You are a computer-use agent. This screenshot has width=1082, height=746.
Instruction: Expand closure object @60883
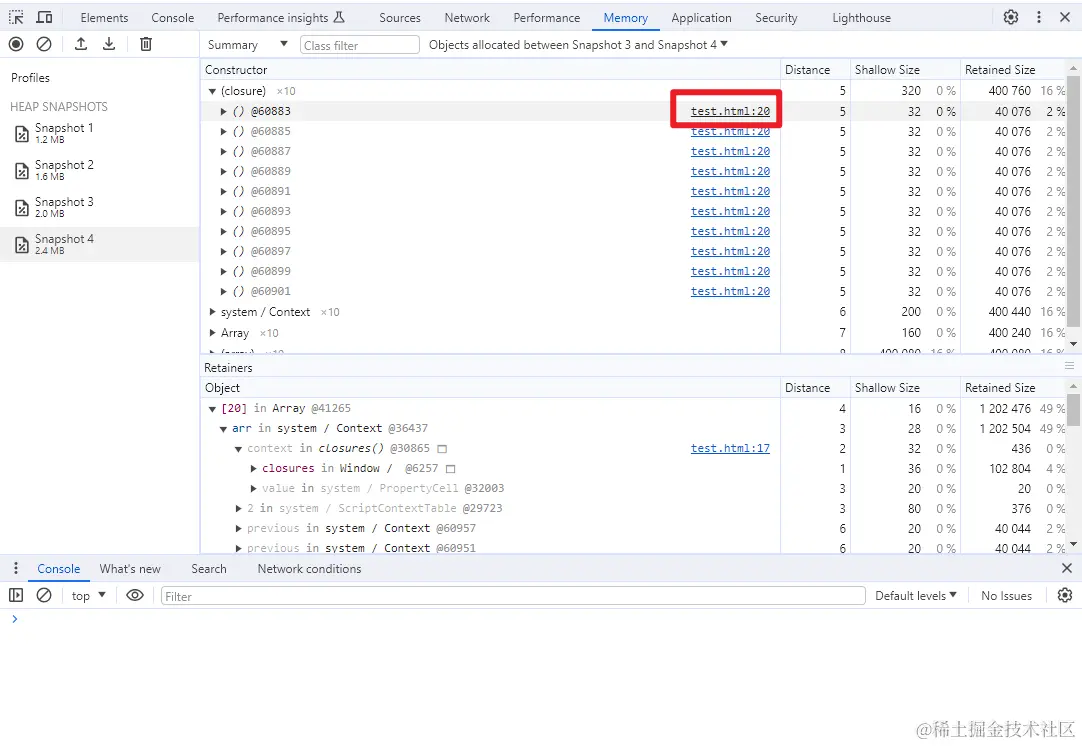point(224,111)
